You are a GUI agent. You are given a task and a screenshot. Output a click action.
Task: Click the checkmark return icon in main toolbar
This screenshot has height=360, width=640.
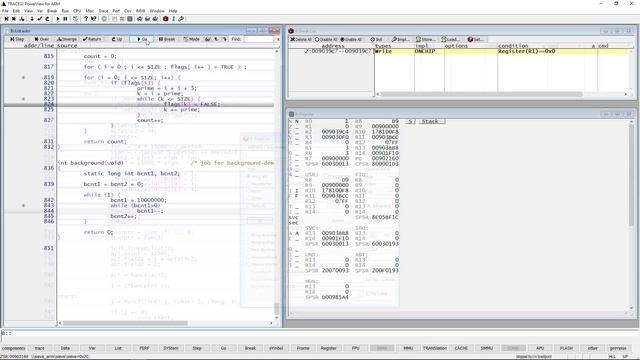pyautogui.click(x=40, y=19)
